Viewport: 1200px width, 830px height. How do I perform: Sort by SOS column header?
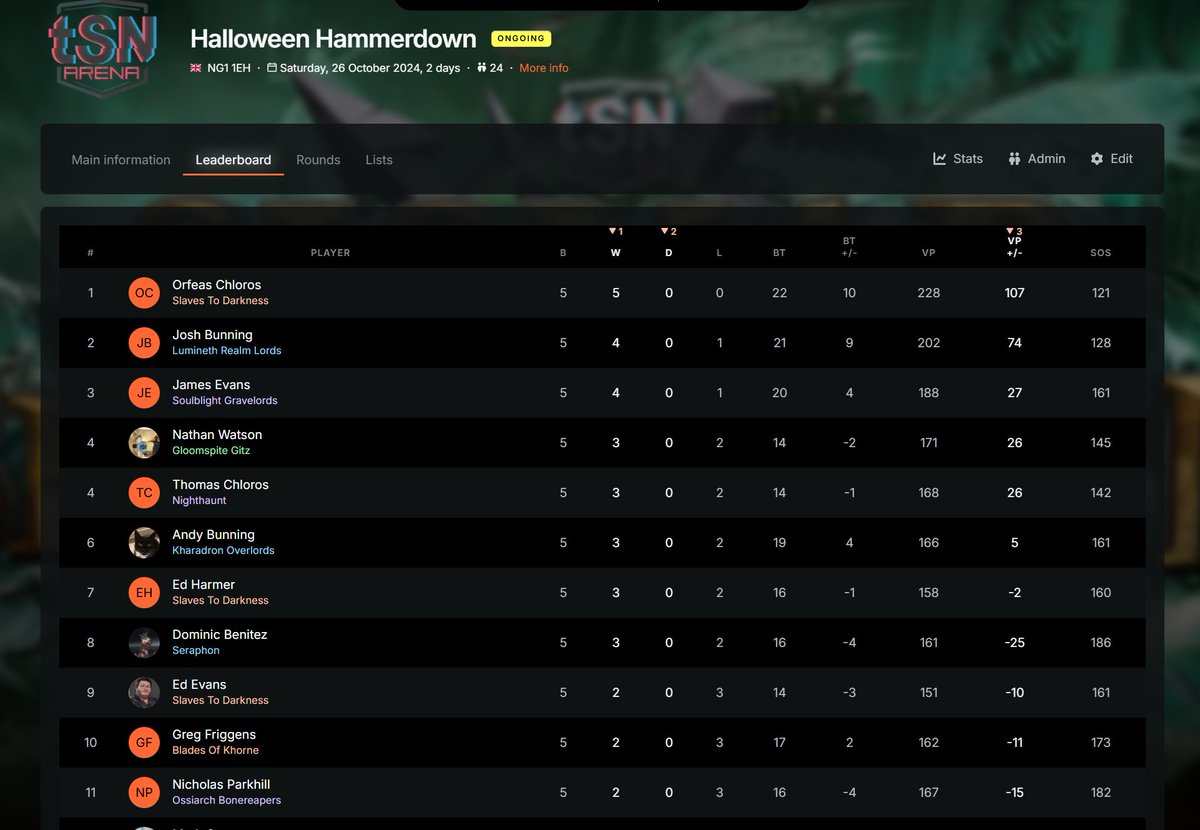[1101, 253]
